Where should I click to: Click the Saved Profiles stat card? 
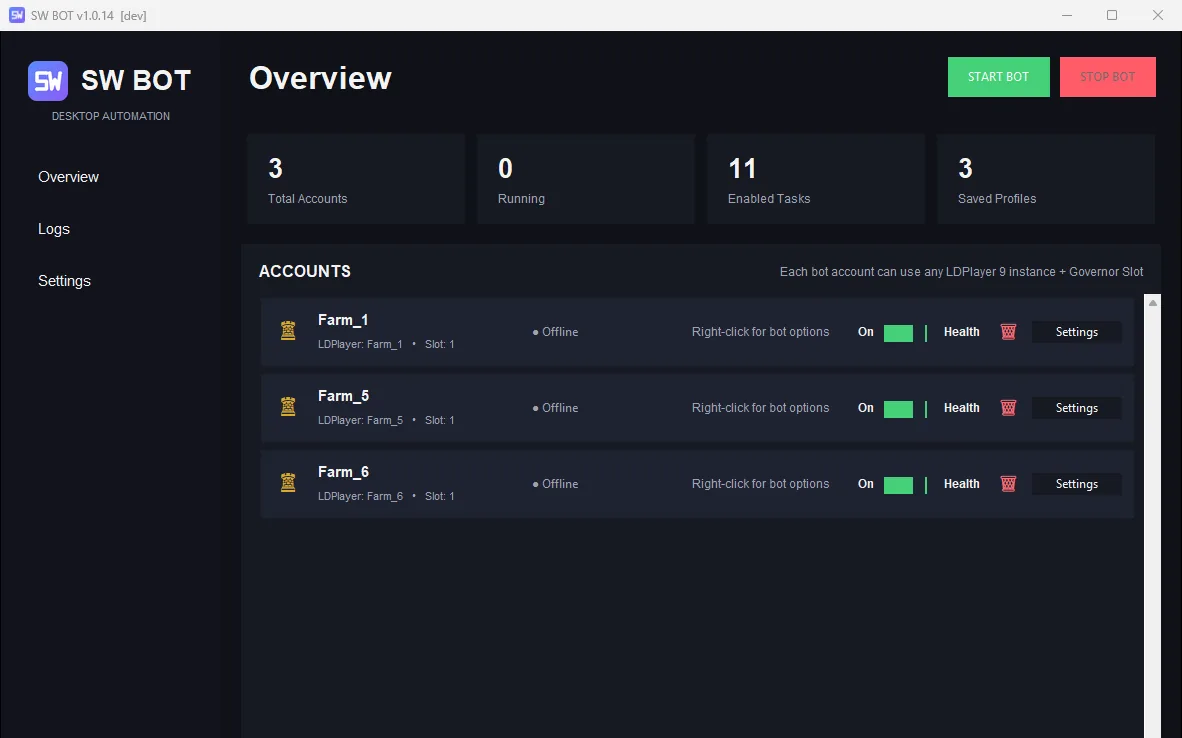pos(1046,179)
